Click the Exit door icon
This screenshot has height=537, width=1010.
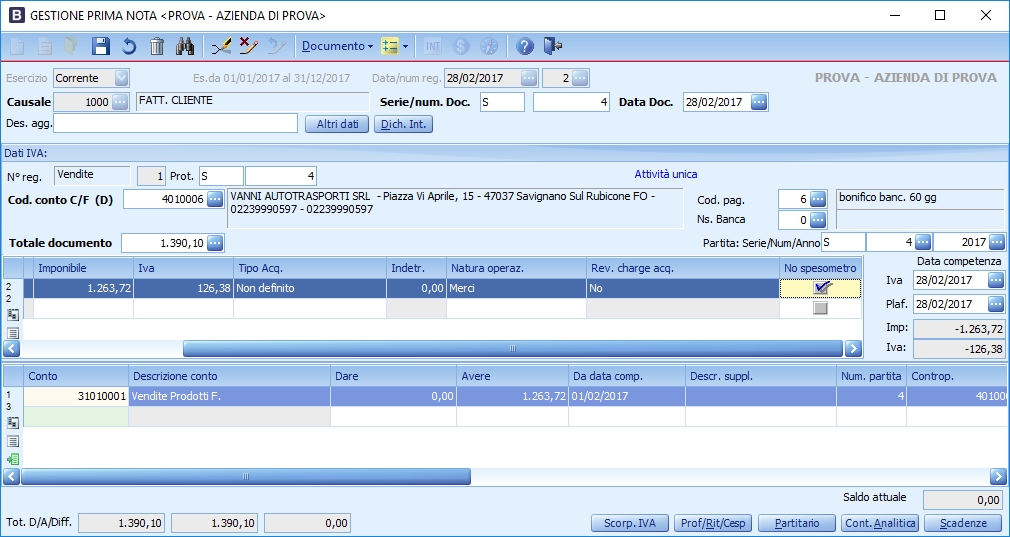(x=553, y=46)
